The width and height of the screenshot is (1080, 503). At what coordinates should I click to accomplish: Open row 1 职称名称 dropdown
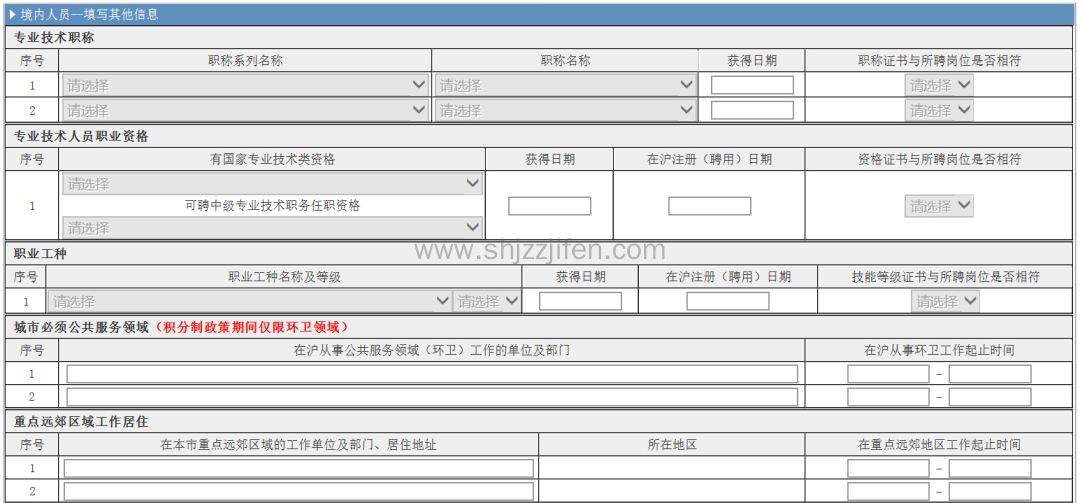[x=565, y=85]
